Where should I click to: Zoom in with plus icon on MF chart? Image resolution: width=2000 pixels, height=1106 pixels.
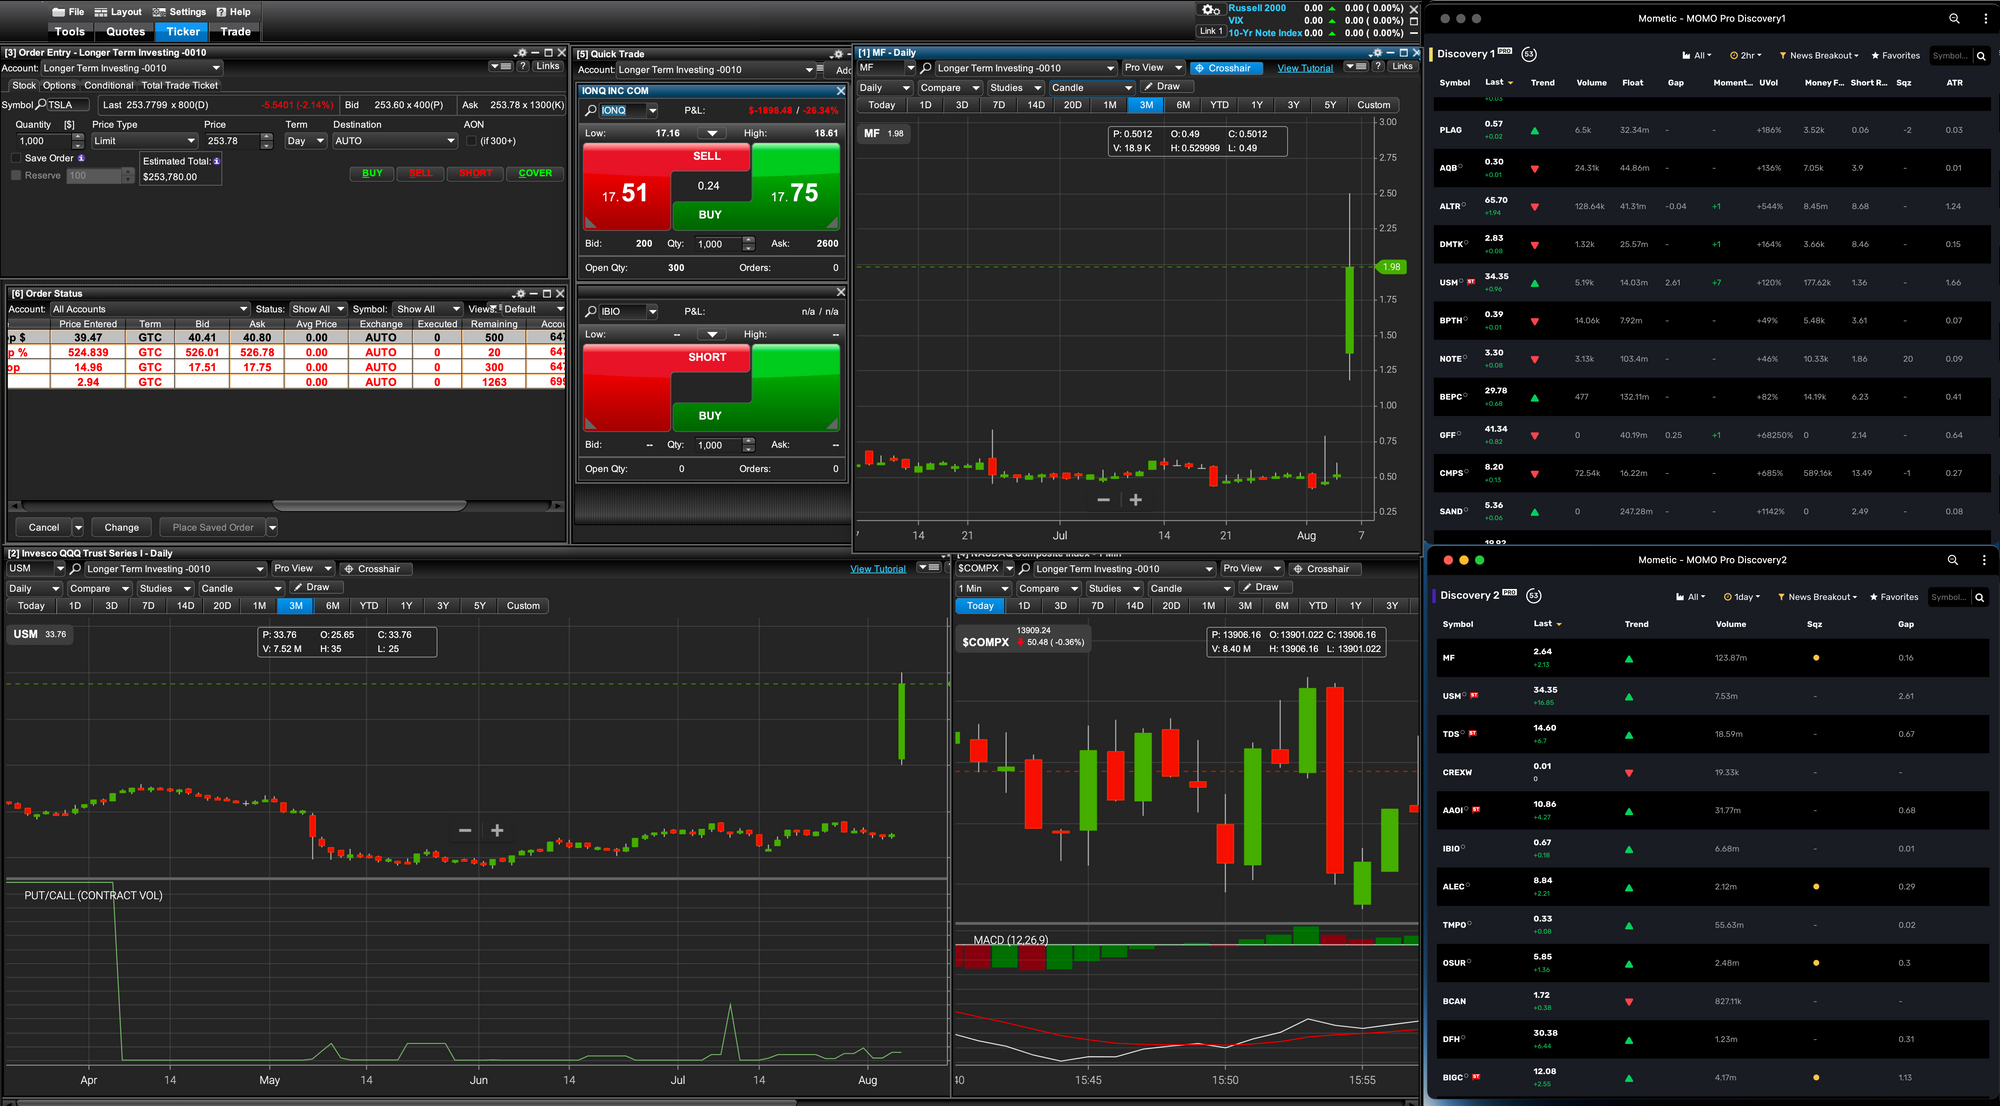coord(1136,500)
